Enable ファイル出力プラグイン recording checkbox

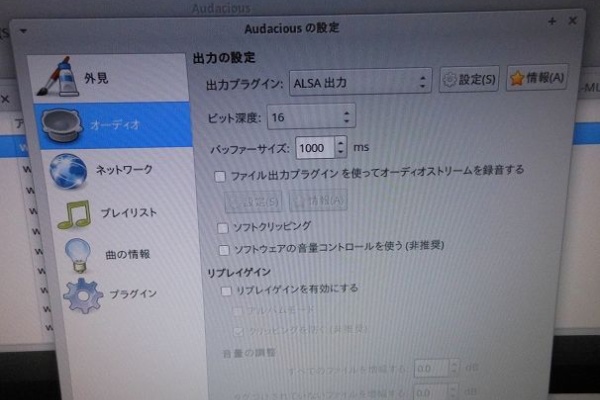click(x=220, y=176)
